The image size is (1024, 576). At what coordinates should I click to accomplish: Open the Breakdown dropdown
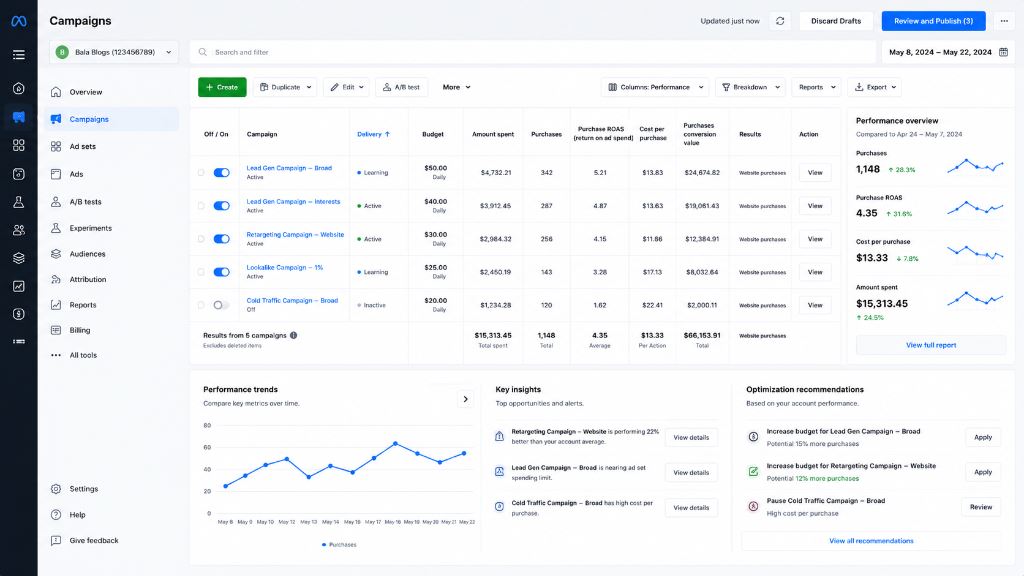pyautogui.click(x=751, y=87)
